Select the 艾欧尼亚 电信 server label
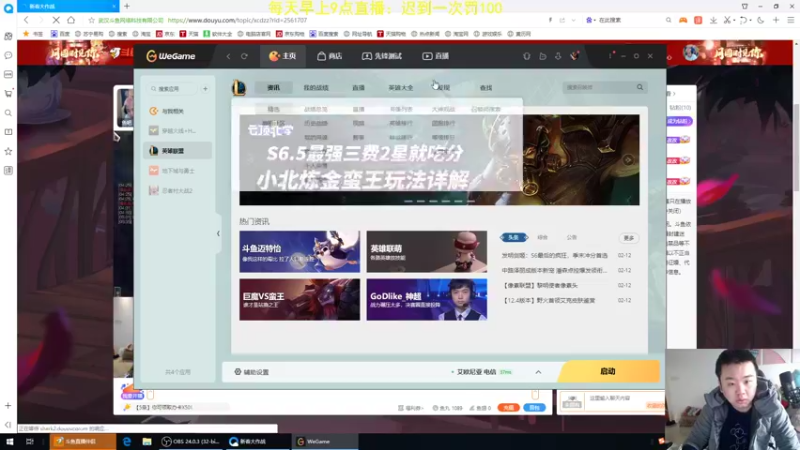This screenshot has width=800, height=450. (476, 372)
